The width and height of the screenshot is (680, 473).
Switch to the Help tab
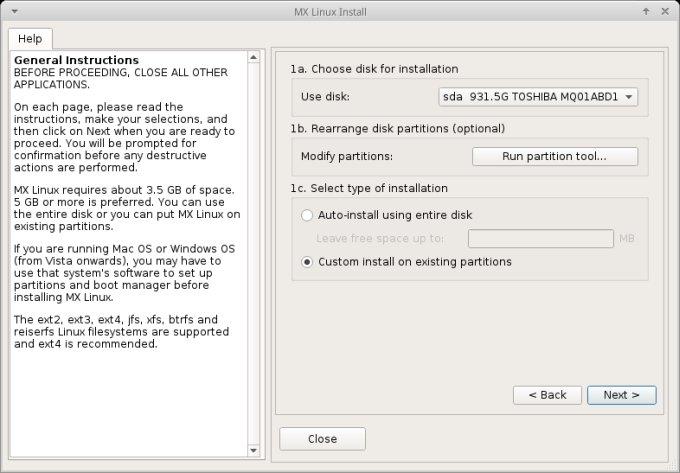tap(30, 39)
